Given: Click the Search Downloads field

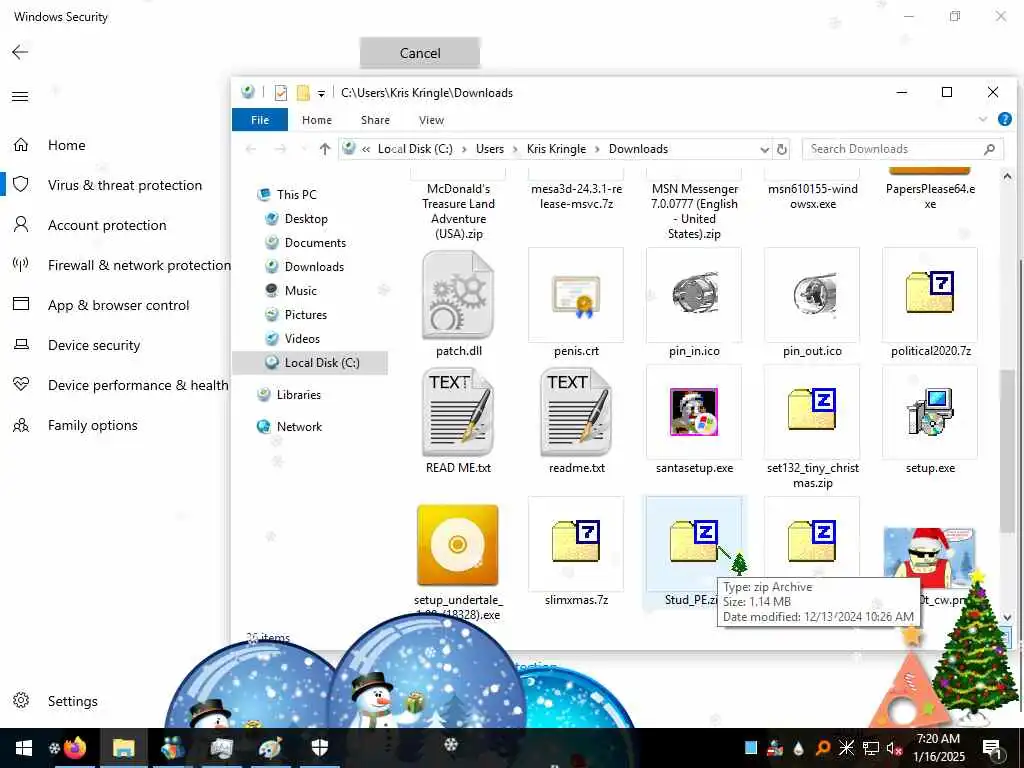Looking at the screenshot, I should [903, 149].
